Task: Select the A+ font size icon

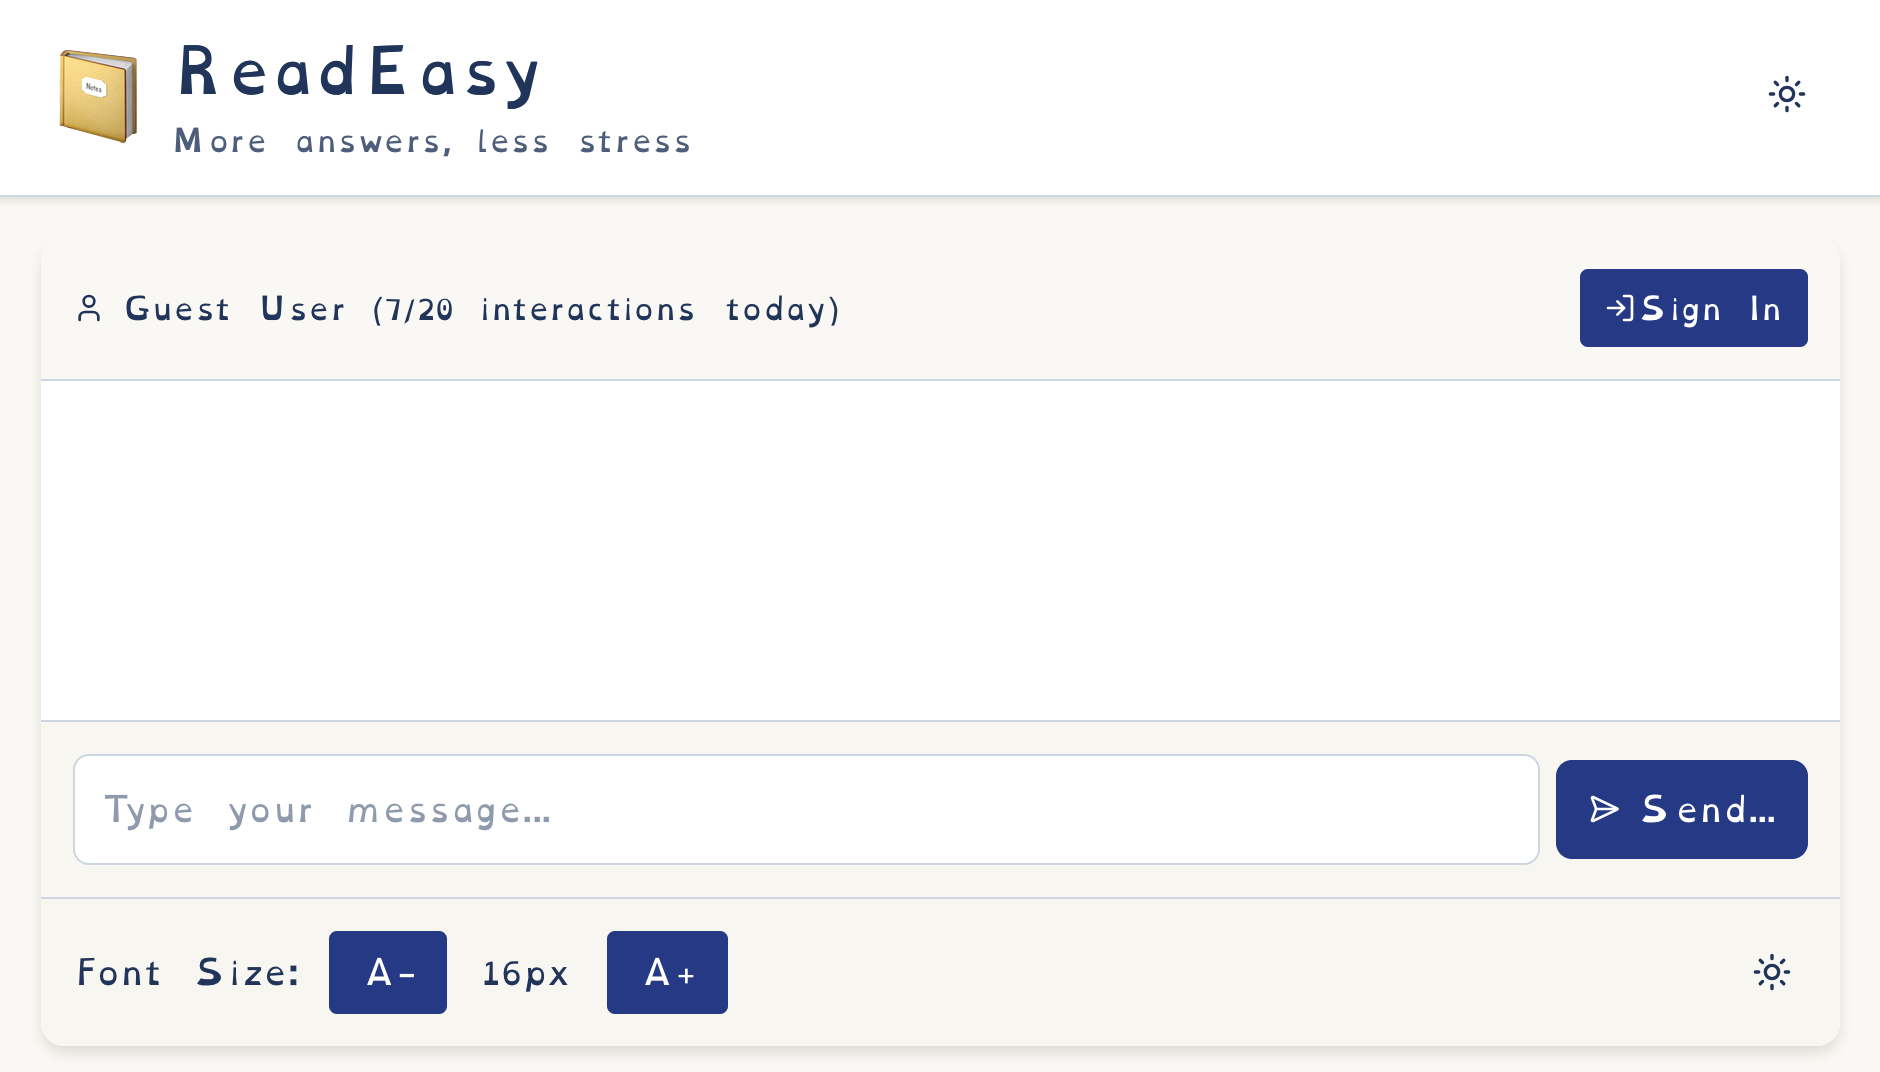Action: point(667,972)
